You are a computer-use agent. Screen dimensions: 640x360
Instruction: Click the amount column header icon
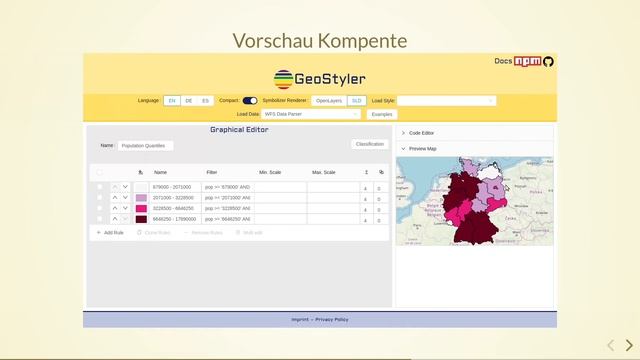(x=366, y=172)
